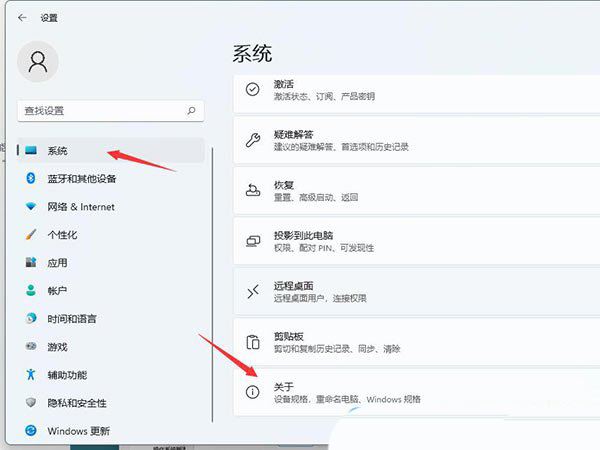The height and width of the screenshot is (450, 600).
Task: Click the search magnifier icon
Action: [191, 110]
